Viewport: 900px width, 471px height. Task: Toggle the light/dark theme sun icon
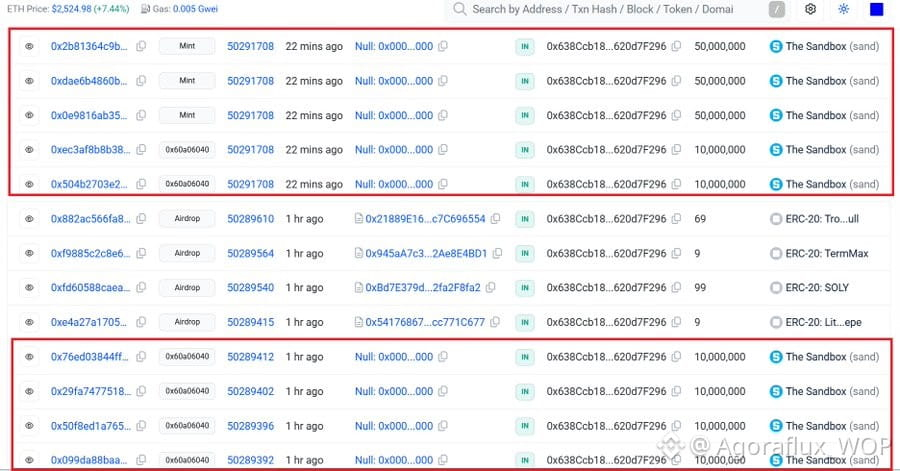click(x=843, y=9)
